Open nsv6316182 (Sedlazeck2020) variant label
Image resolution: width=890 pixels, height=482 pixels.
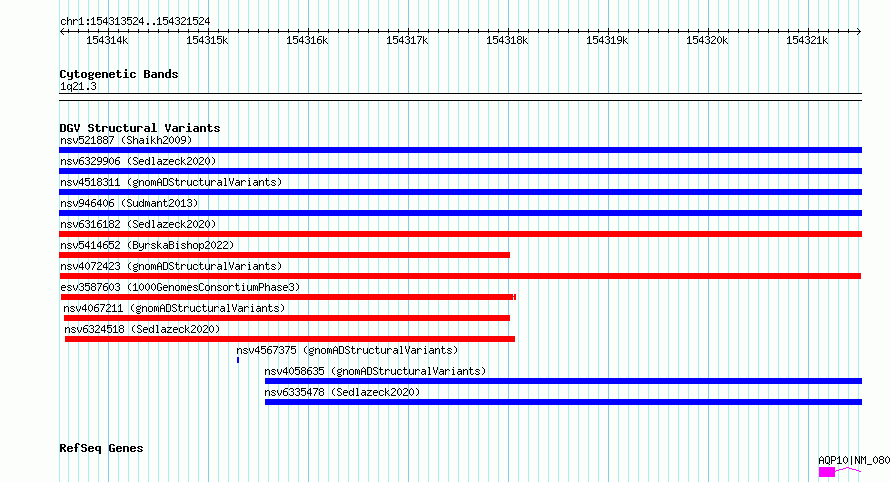click(x=138, y=224)
